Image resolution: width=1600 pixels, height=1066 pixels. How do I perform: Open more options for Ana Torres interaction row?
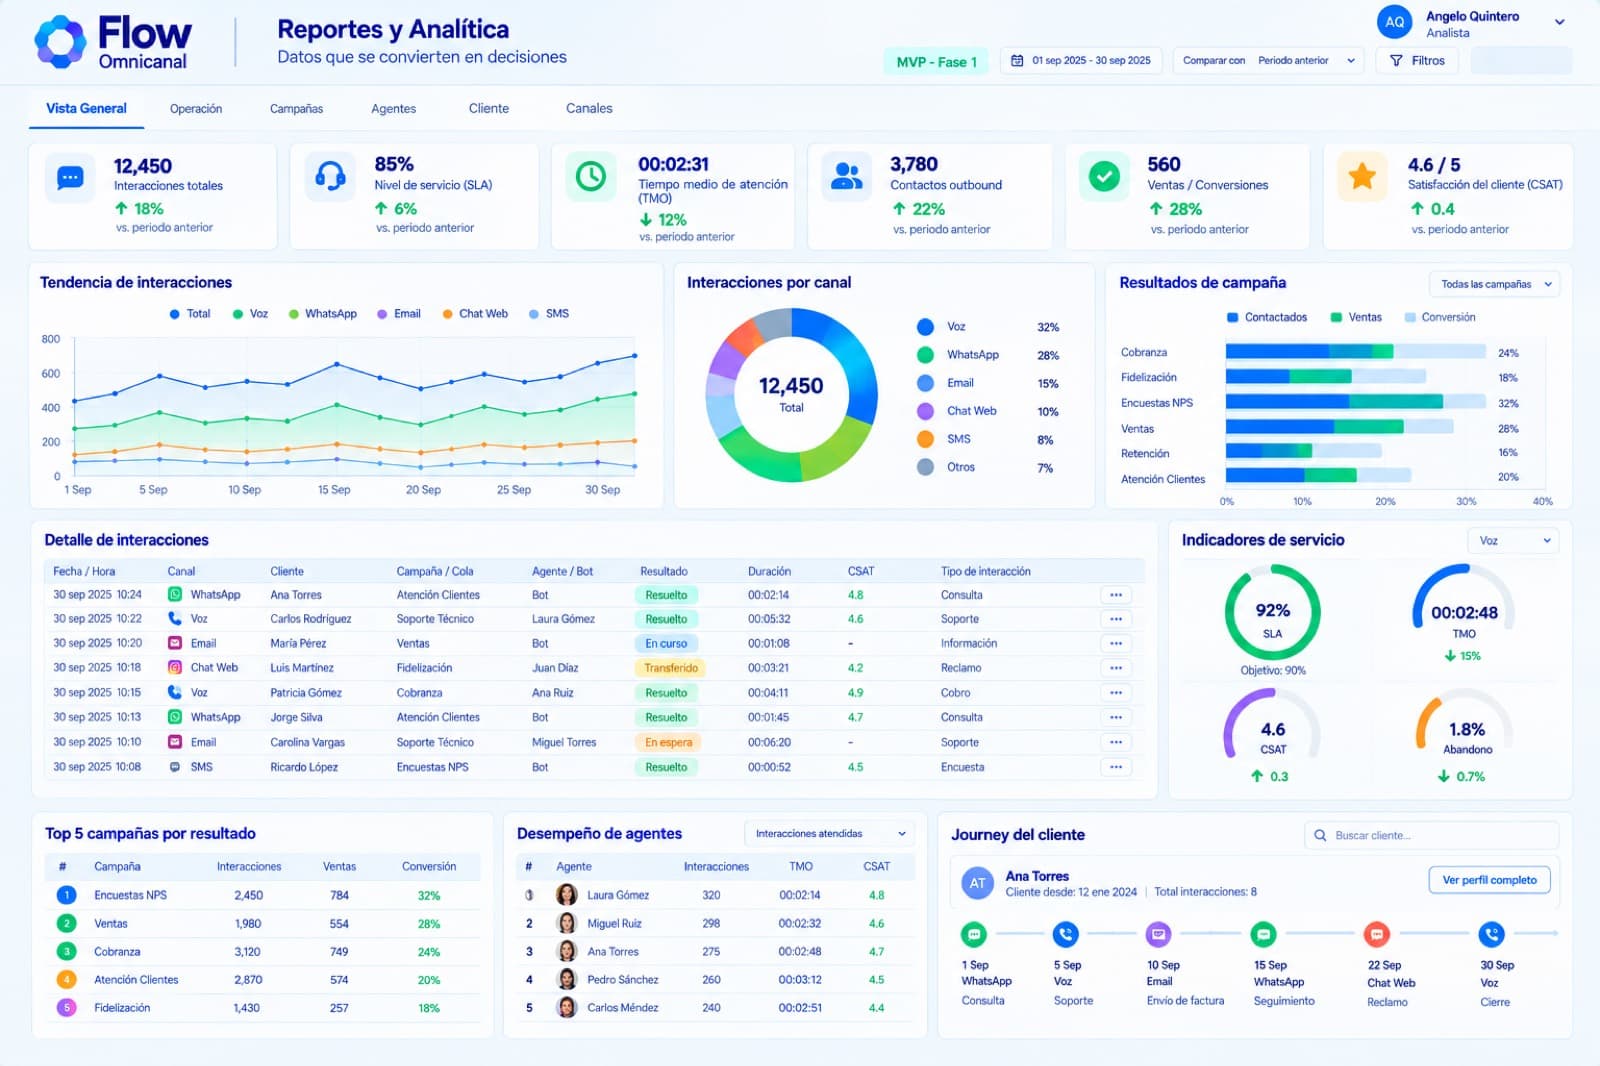[1116, 595]
